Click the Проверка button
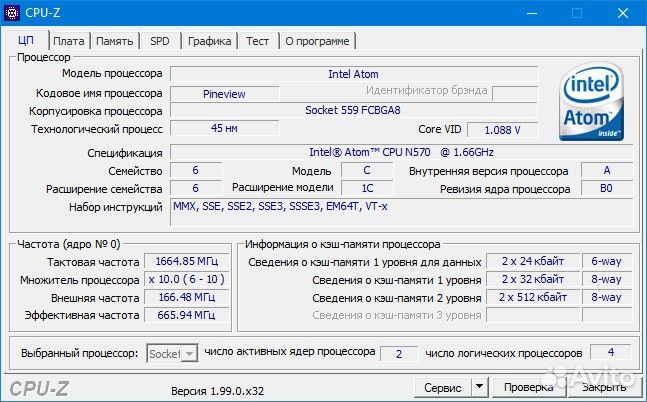Screen dimensions: 647x402 tap(529, 387)
